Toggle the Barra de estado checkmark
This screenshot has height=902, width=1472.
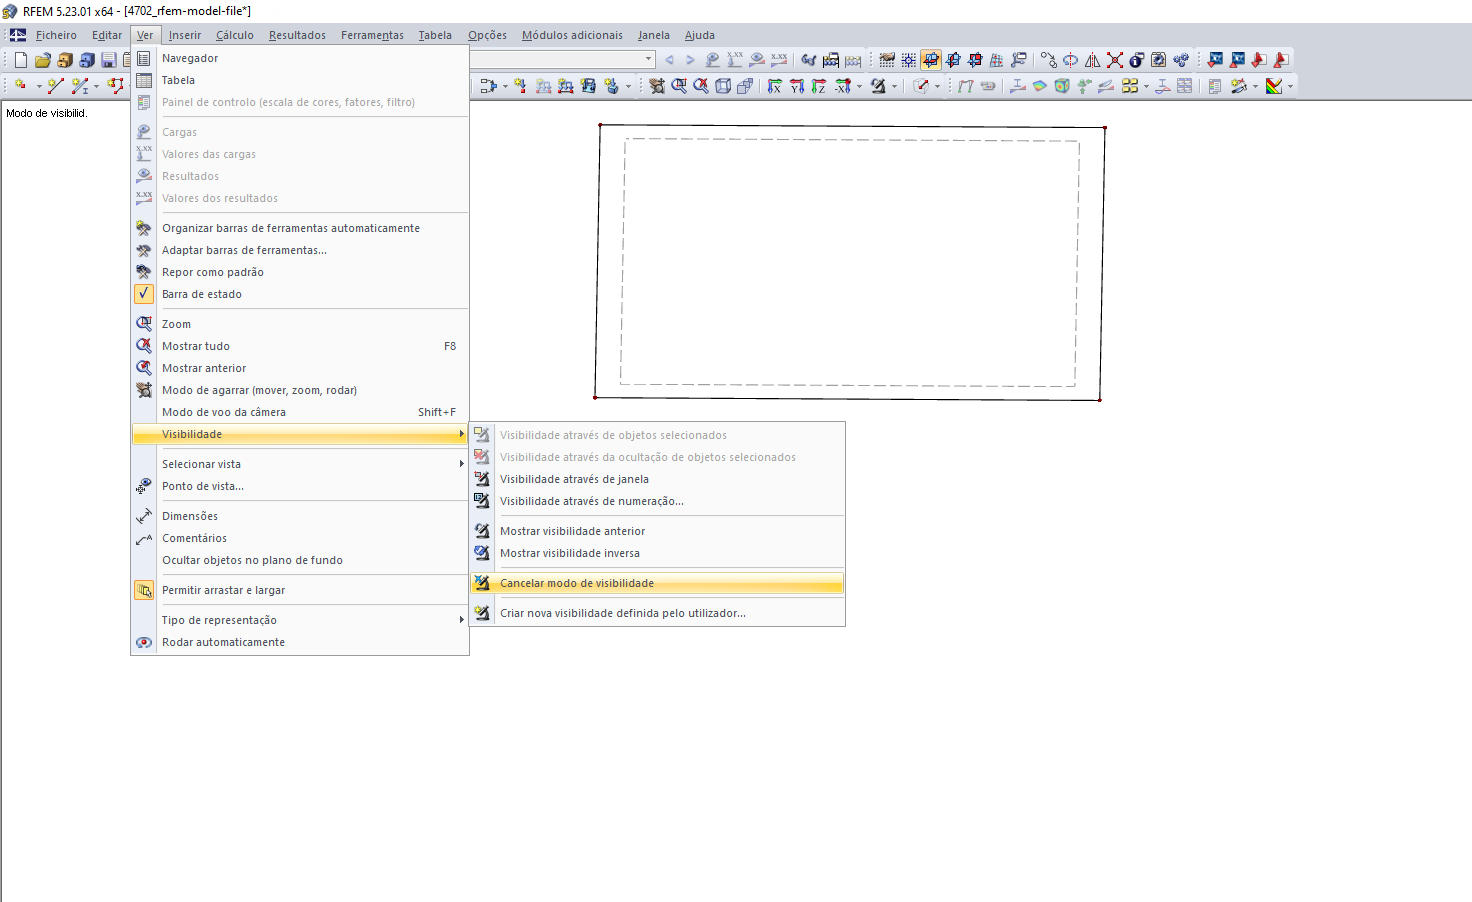click(x=144, y=294)
